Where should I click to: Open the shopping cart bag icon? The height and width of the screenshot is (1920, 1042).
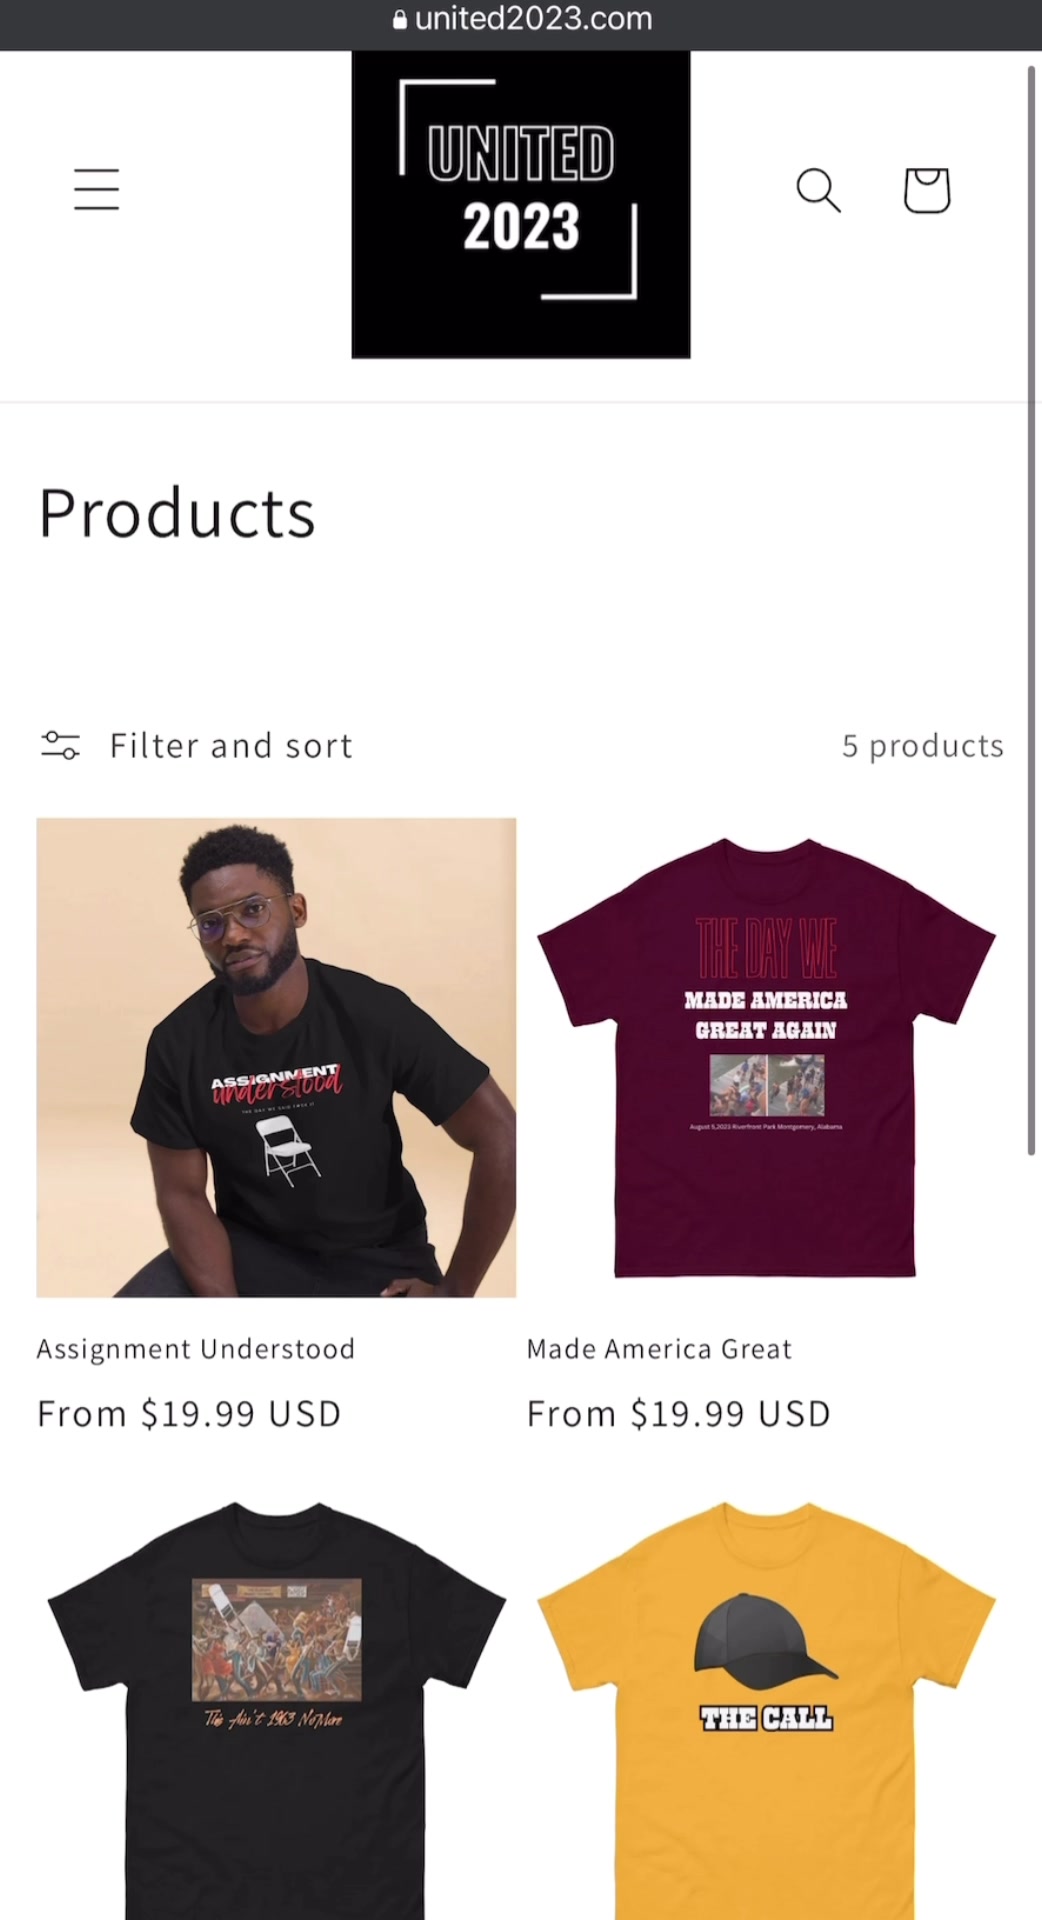pyautogui.click(x=927, y=190)
